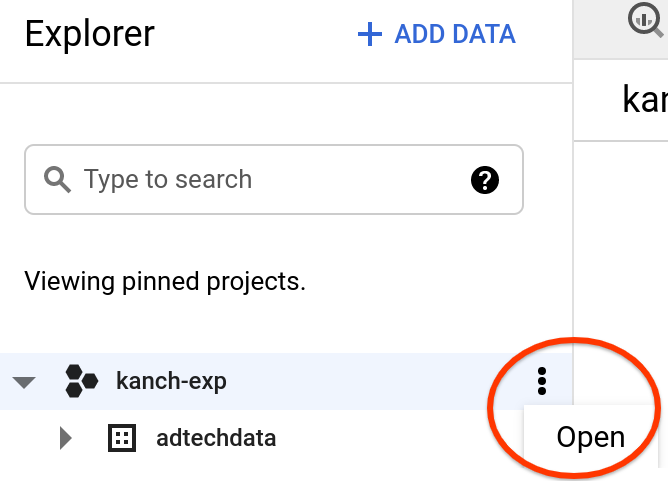Click the adtechdata dataset grid icon

coord(121,437)
